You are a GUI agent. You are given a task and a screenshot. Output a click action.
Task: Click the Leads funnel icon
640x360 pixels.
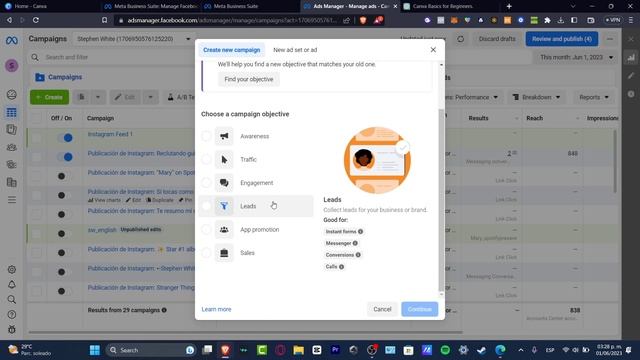(x=224, y=206)
